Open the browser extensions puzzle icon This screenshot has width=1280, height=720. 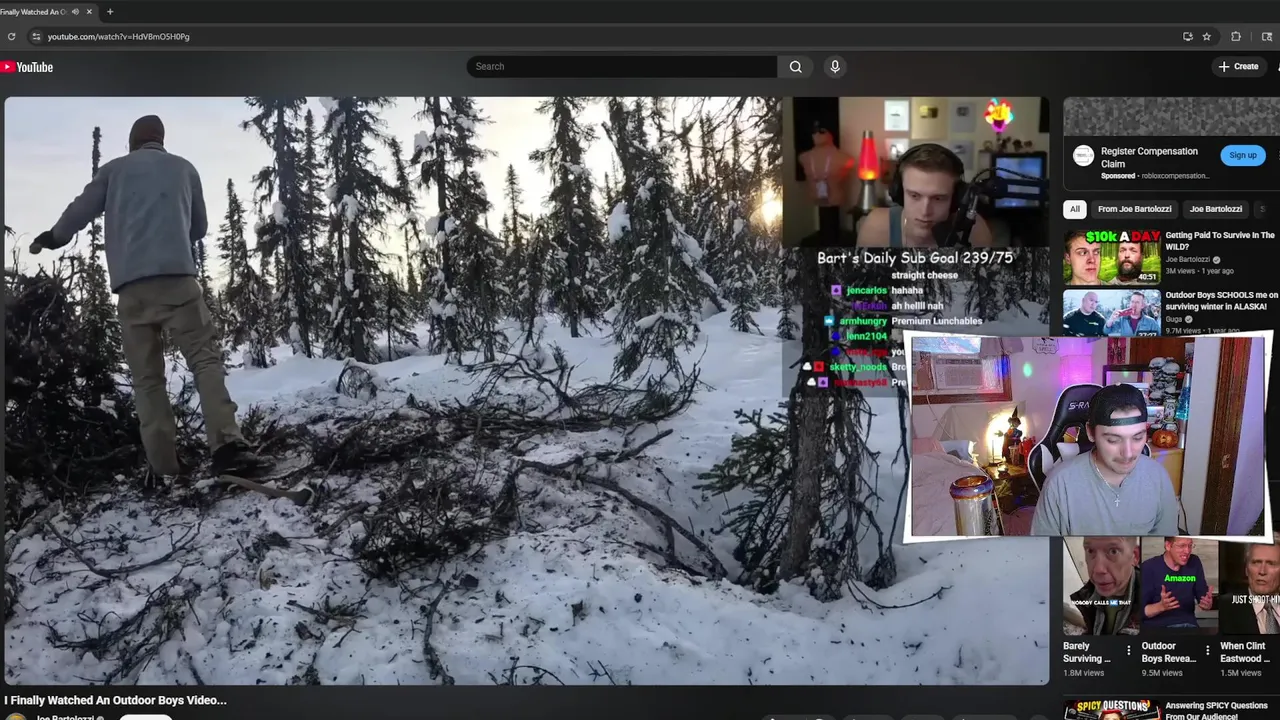(x=1236, y=36)
